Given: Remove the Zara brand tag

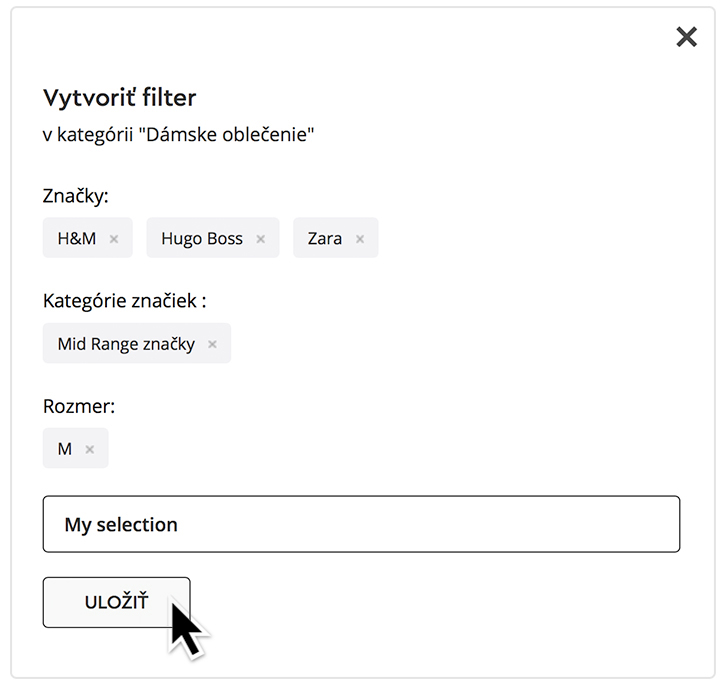Looking at the screenshot, I should click(360, 239).
